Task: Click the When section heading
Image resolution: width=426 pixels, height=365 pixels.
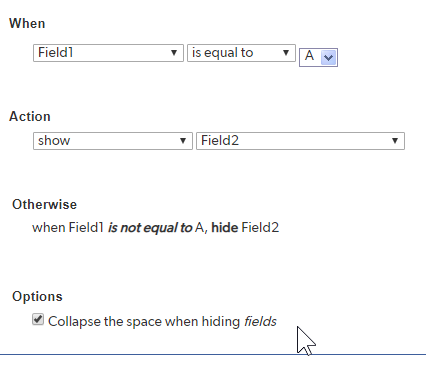Action: [27, 24]
